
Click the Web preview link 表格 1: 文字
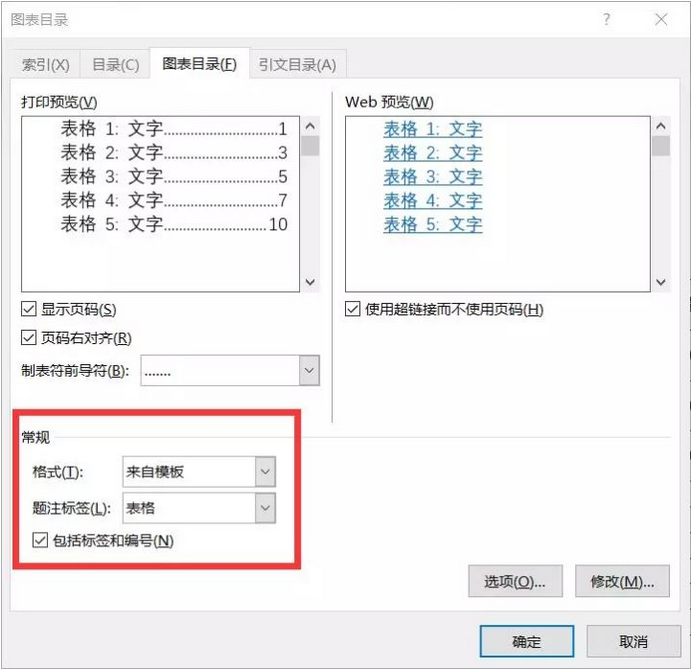click(433, 129)
